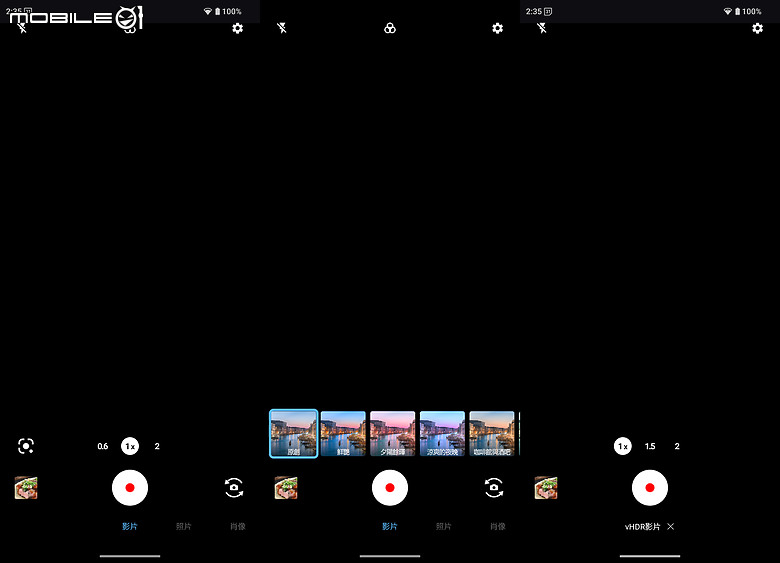
Task: Select 2 zoom on screen with 0.6 option
Action: (157, 446)
